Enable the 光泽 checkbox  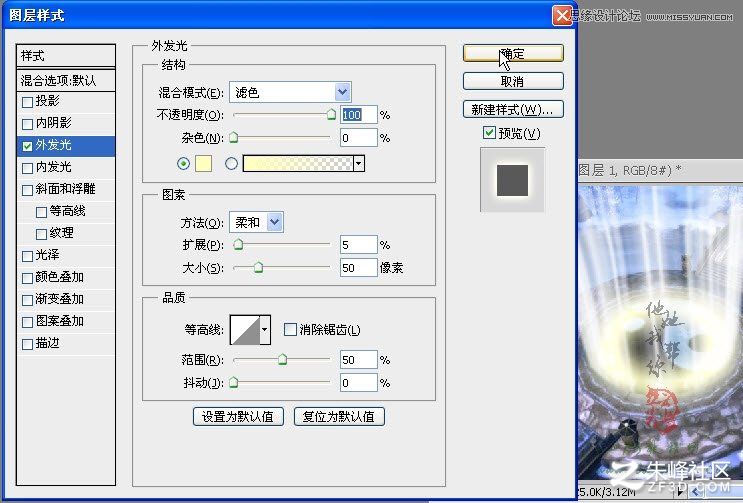27,256
